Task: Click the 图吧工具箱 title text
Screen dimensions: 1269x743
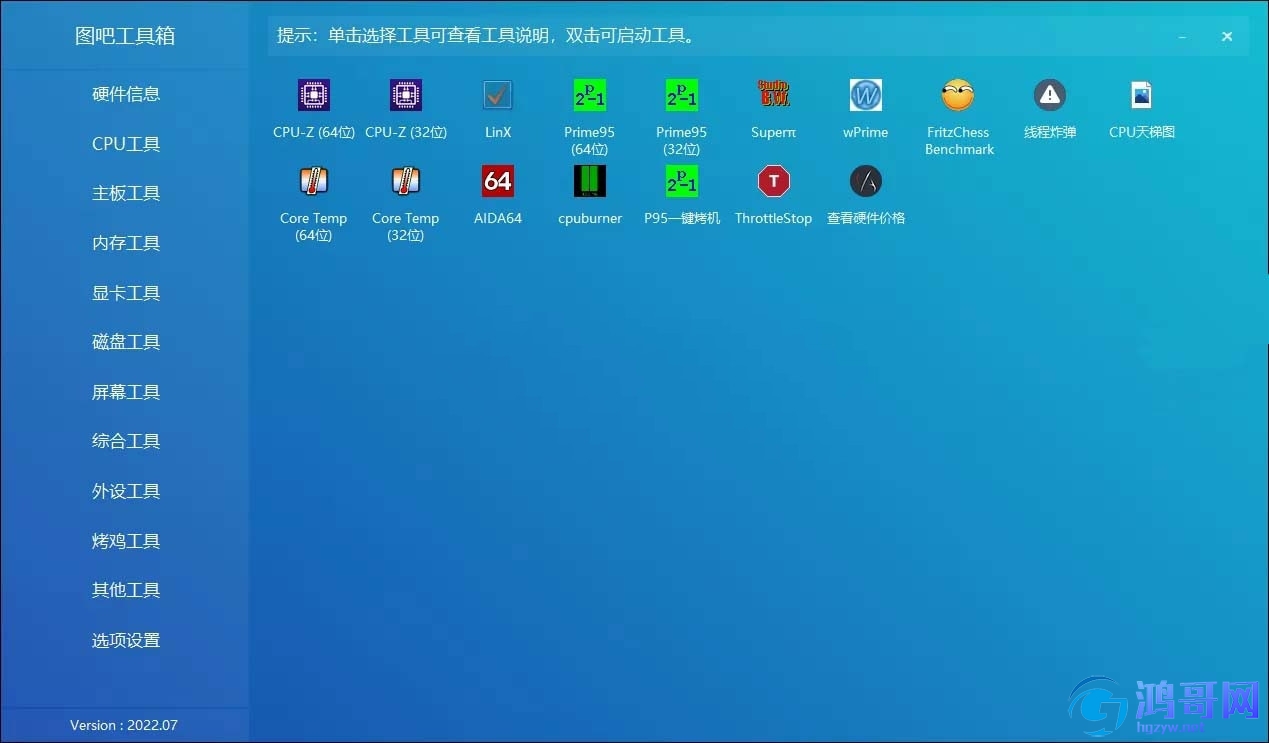Action: coord(125,36)
